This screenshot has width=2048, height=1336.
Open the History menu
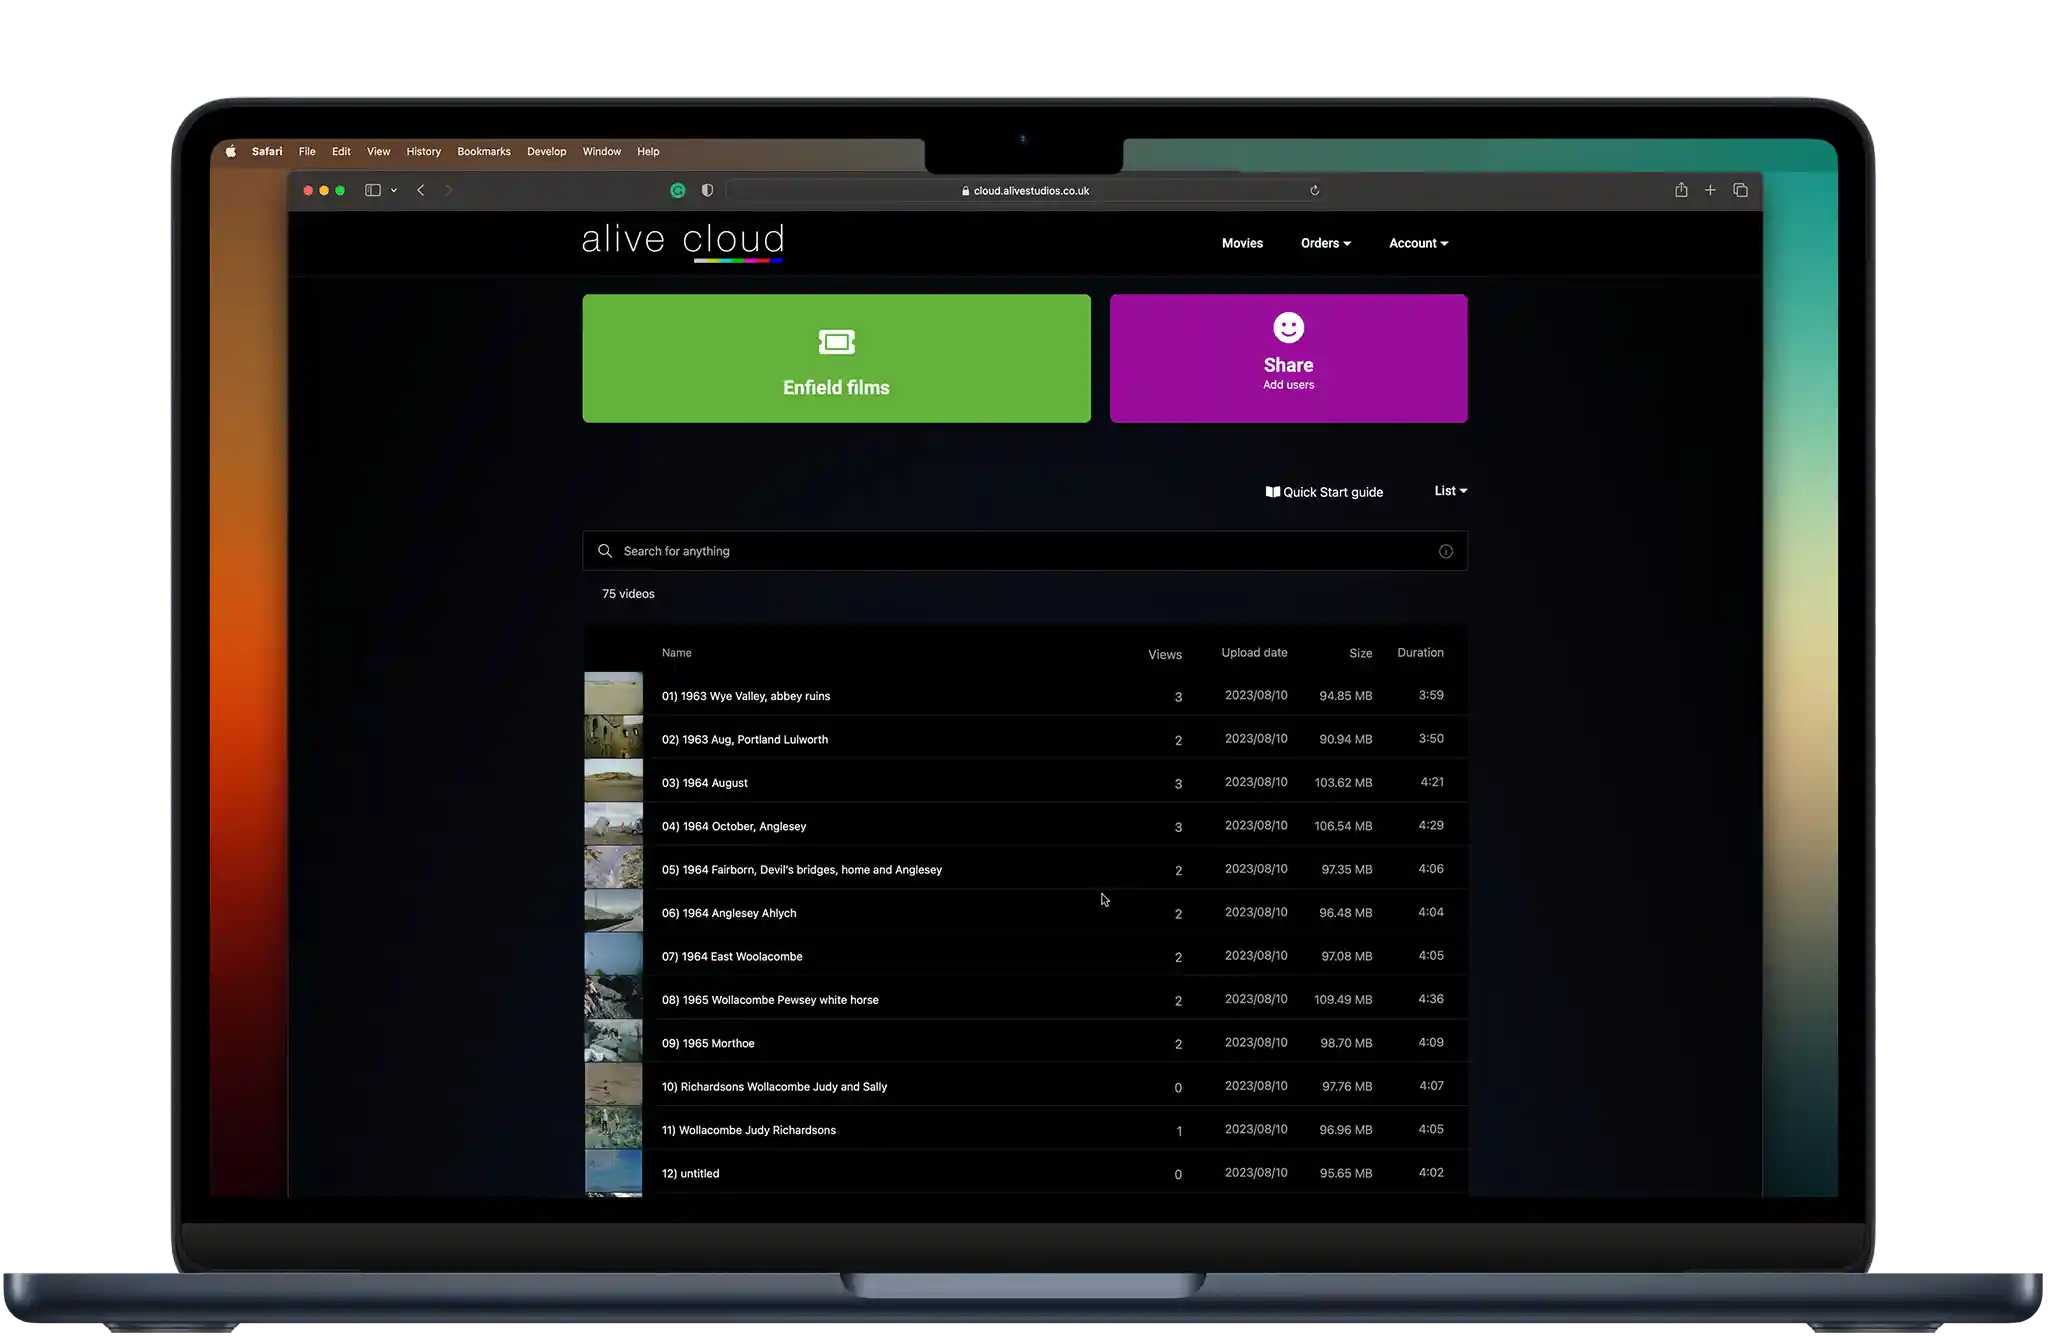coord(423,152)
